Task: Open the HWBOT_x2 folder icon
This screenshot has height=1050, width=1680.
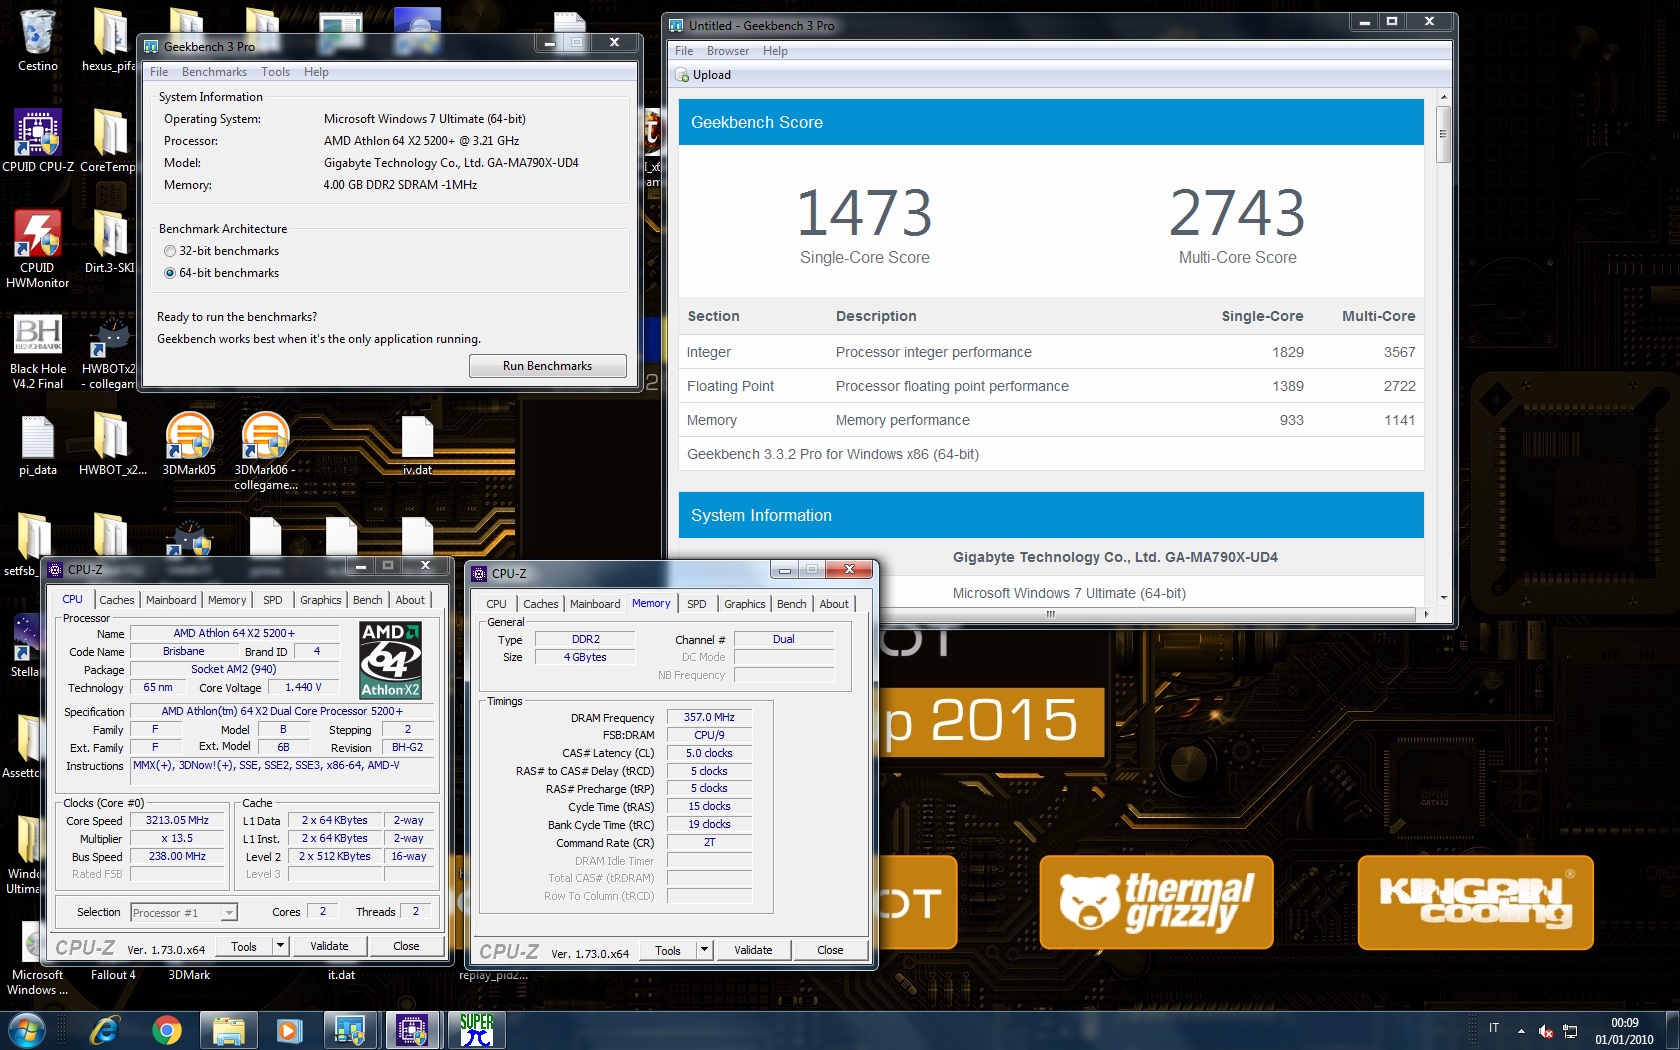Action: tap(112, 445)
